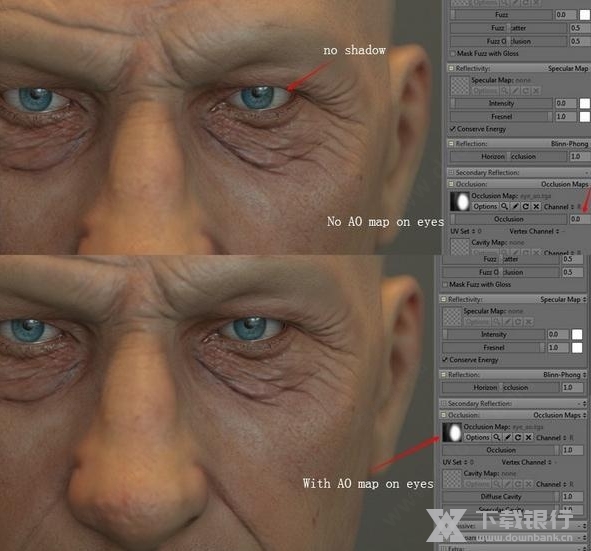Clear the upper Occlusion Map with the X icon

(536, 207)
